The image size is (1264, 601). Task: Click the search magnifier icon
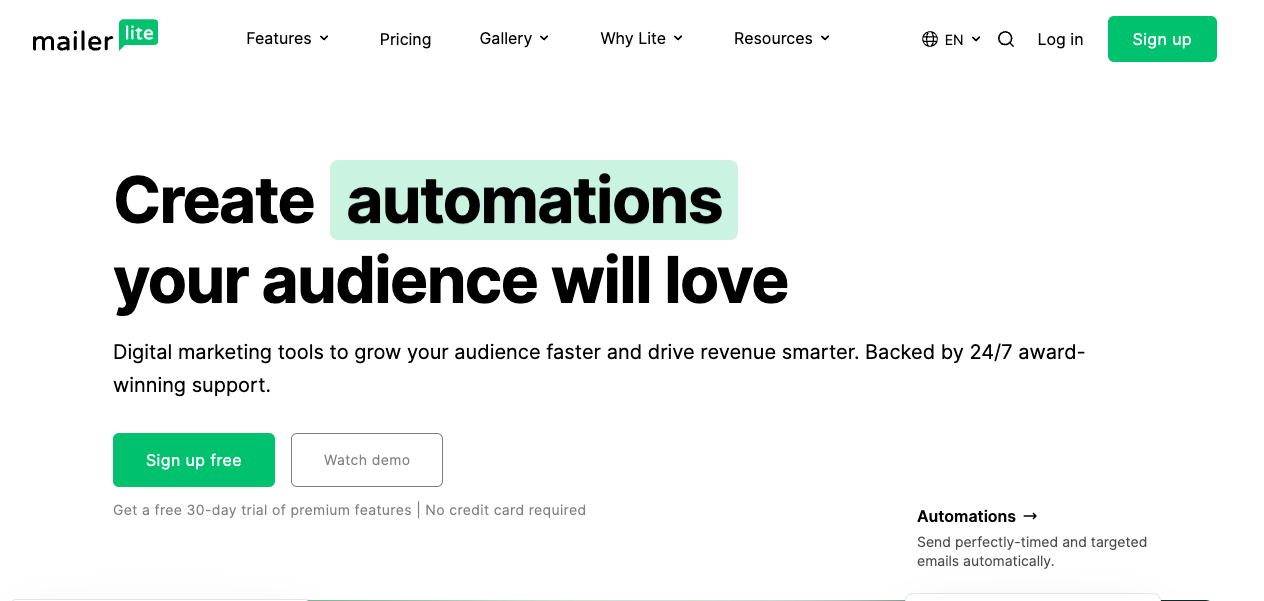pyautogui.click(x=1006, y=39)
